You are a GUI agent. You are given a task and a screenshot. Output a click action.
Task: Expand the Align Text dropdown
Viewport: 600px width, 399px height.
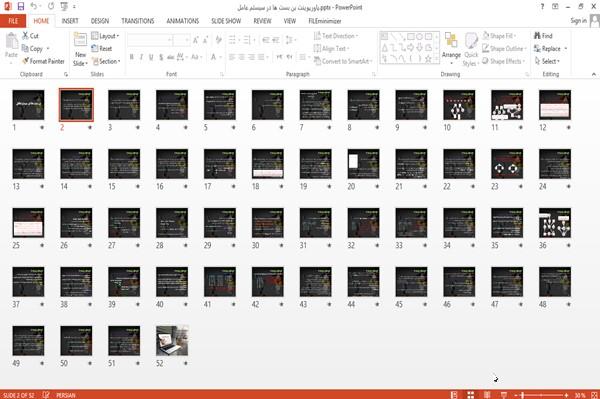pos(331,49)
